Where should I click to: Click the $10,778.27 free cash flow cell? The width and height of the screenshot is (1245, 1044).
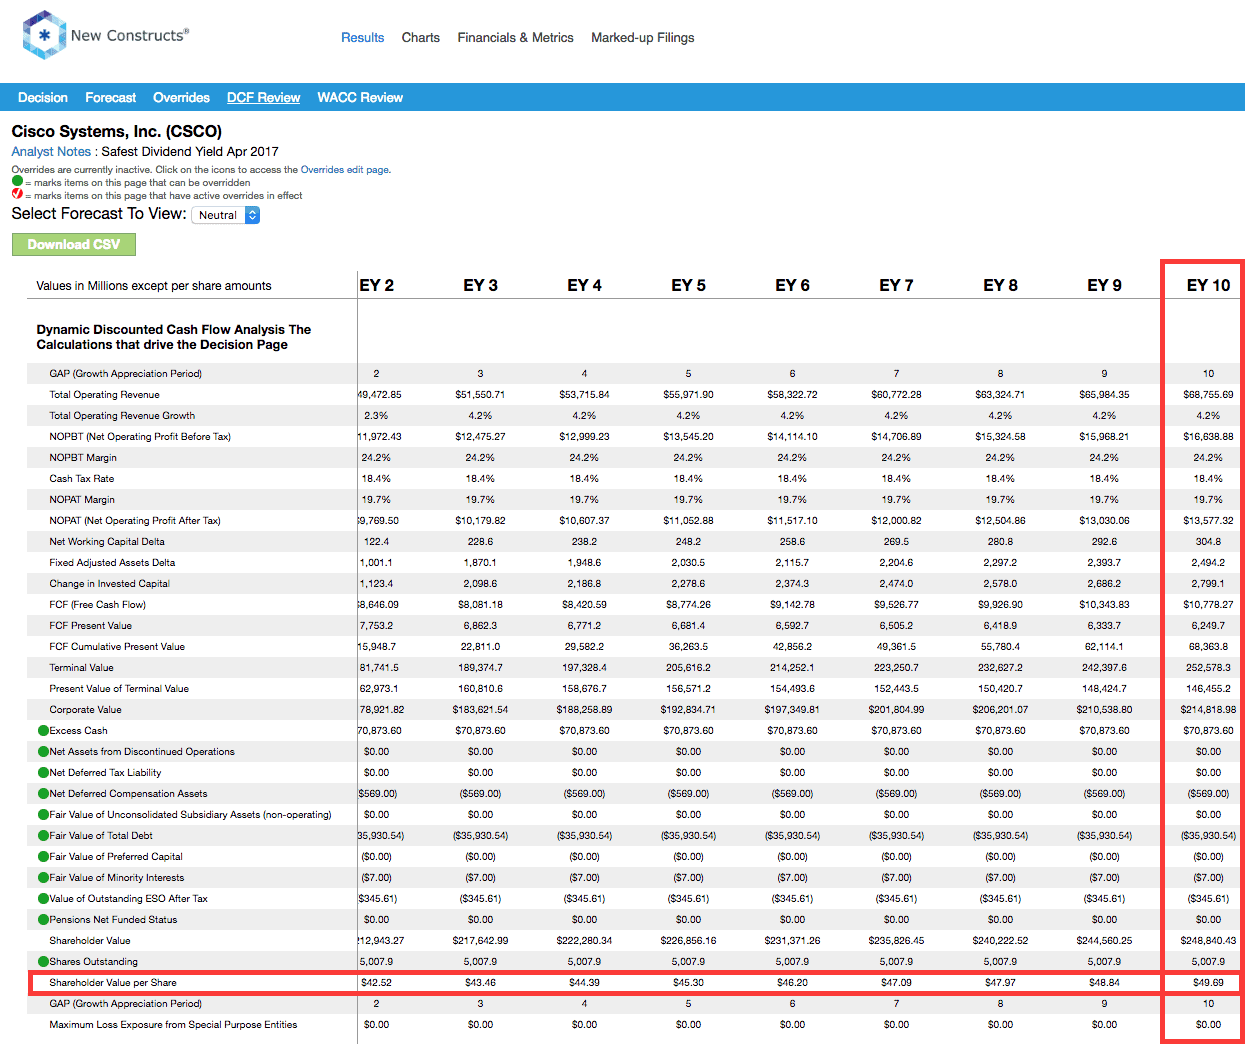[x=1208, y=605]
